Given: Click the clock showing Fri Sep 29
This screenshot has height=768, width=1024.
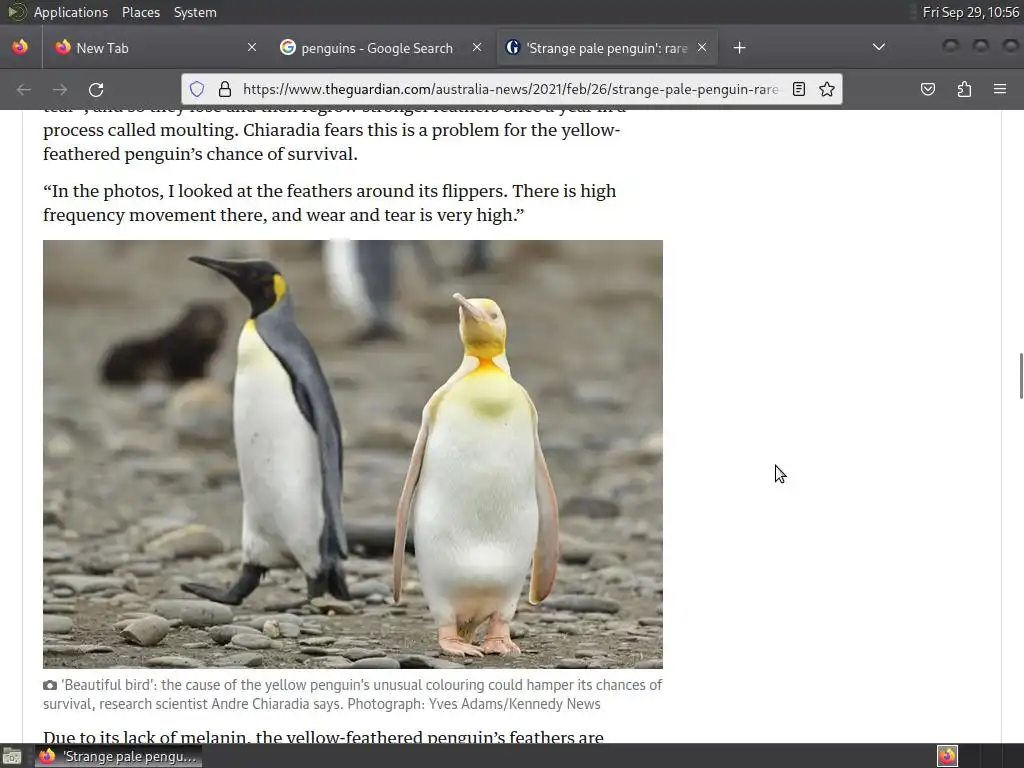Looking at the screenshot, I should click(970, 12).
